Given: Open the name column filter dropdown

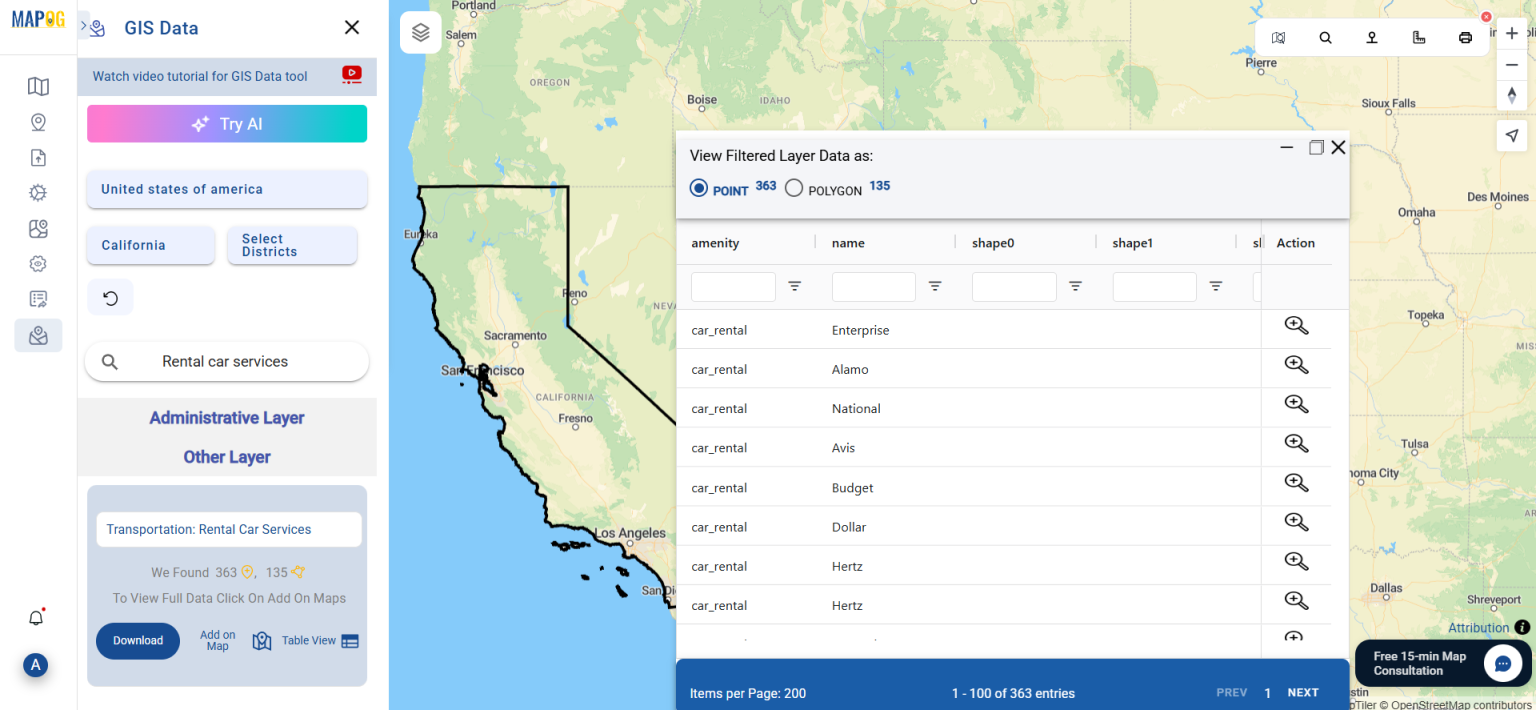Looking at the screenshot, I should point(935,287).
